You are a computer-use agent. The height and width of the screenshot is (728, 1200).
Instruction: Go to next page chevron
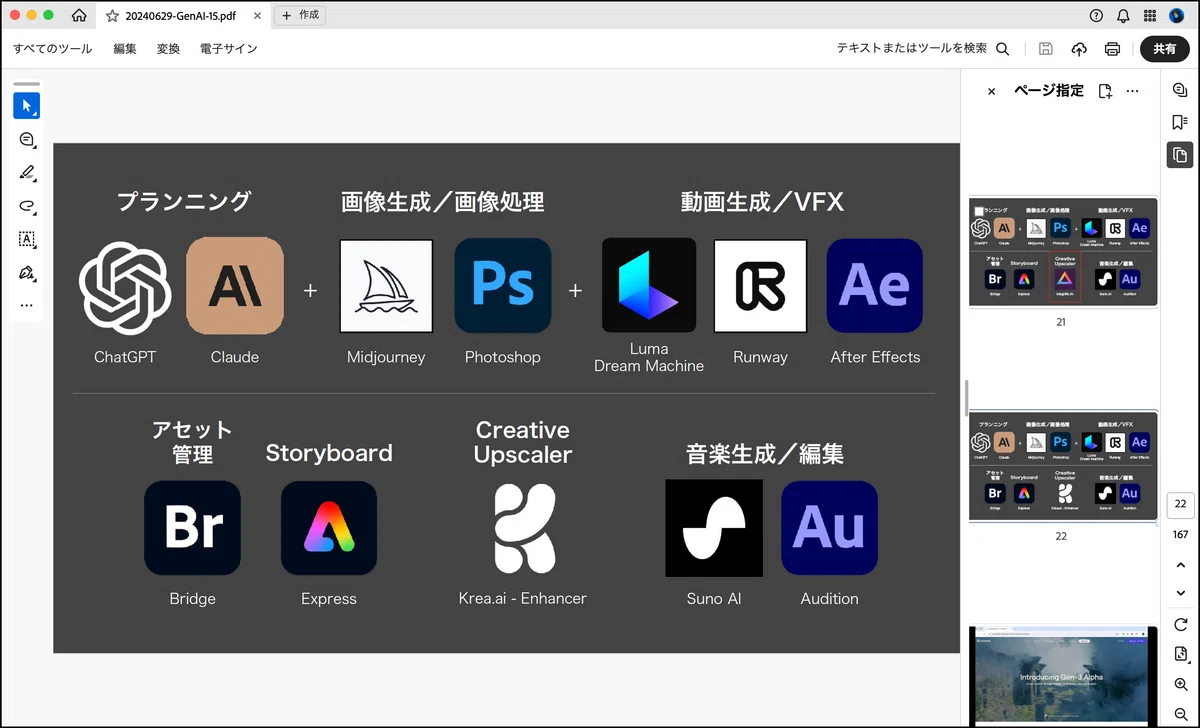pyautogui.click(x=1180, y=593)
